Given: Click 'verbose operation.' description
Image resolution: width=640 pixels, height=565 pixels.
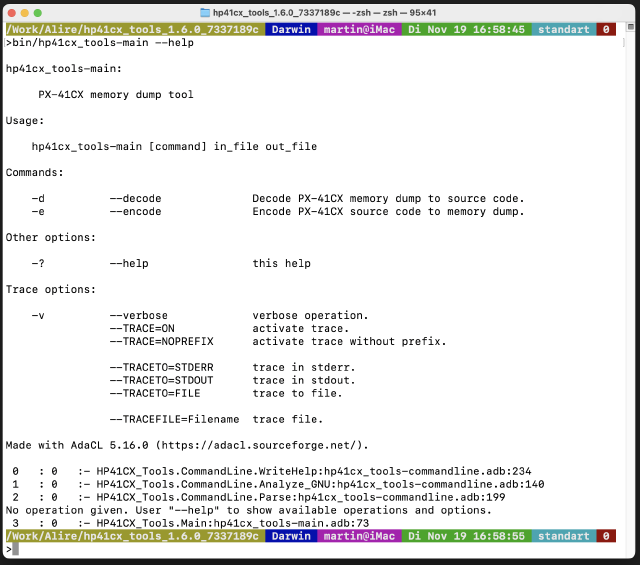Looking at the screenshot, I should coord(310,316).
